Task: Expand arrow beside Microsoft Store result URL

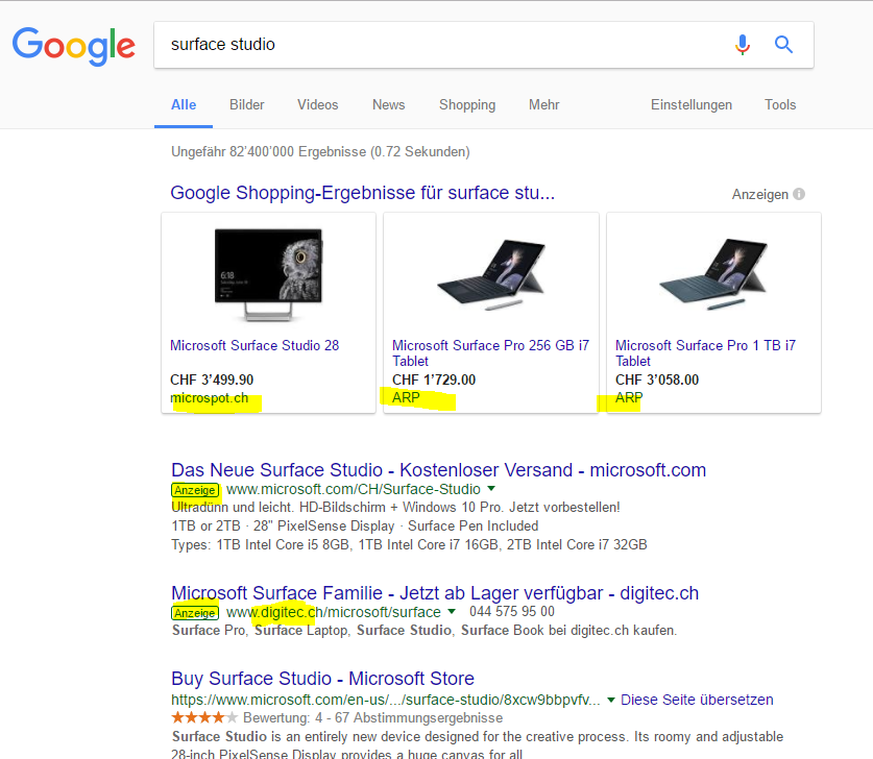Action: tap(611, 700)
